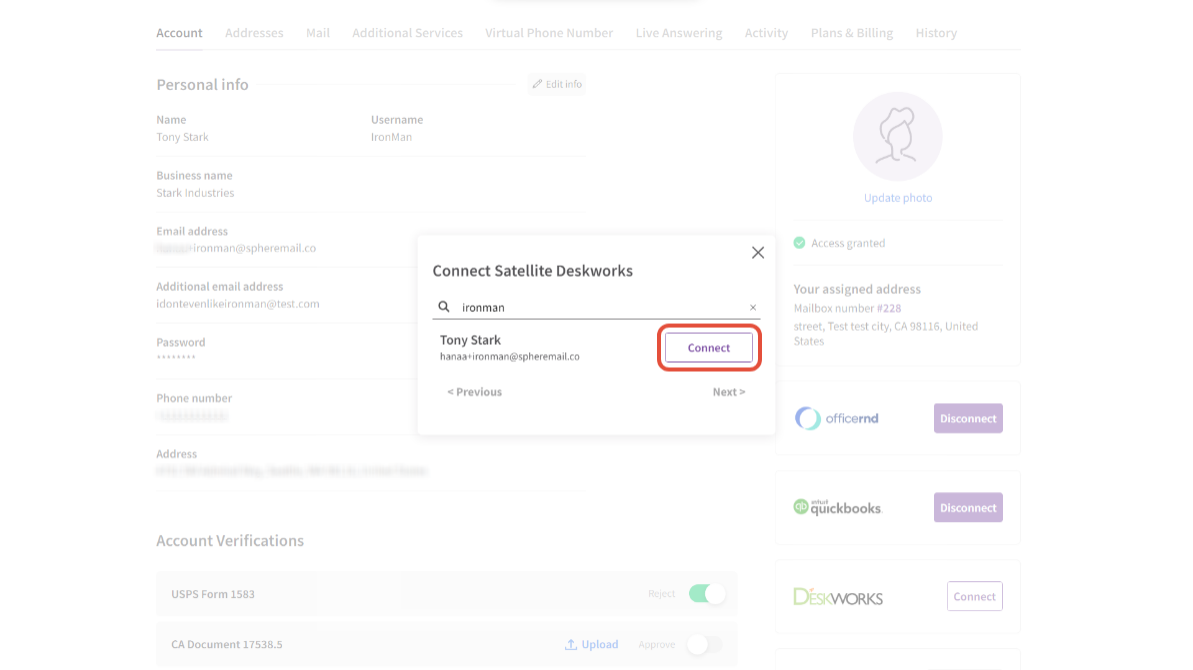Click Update photo link

pos(898,198)
